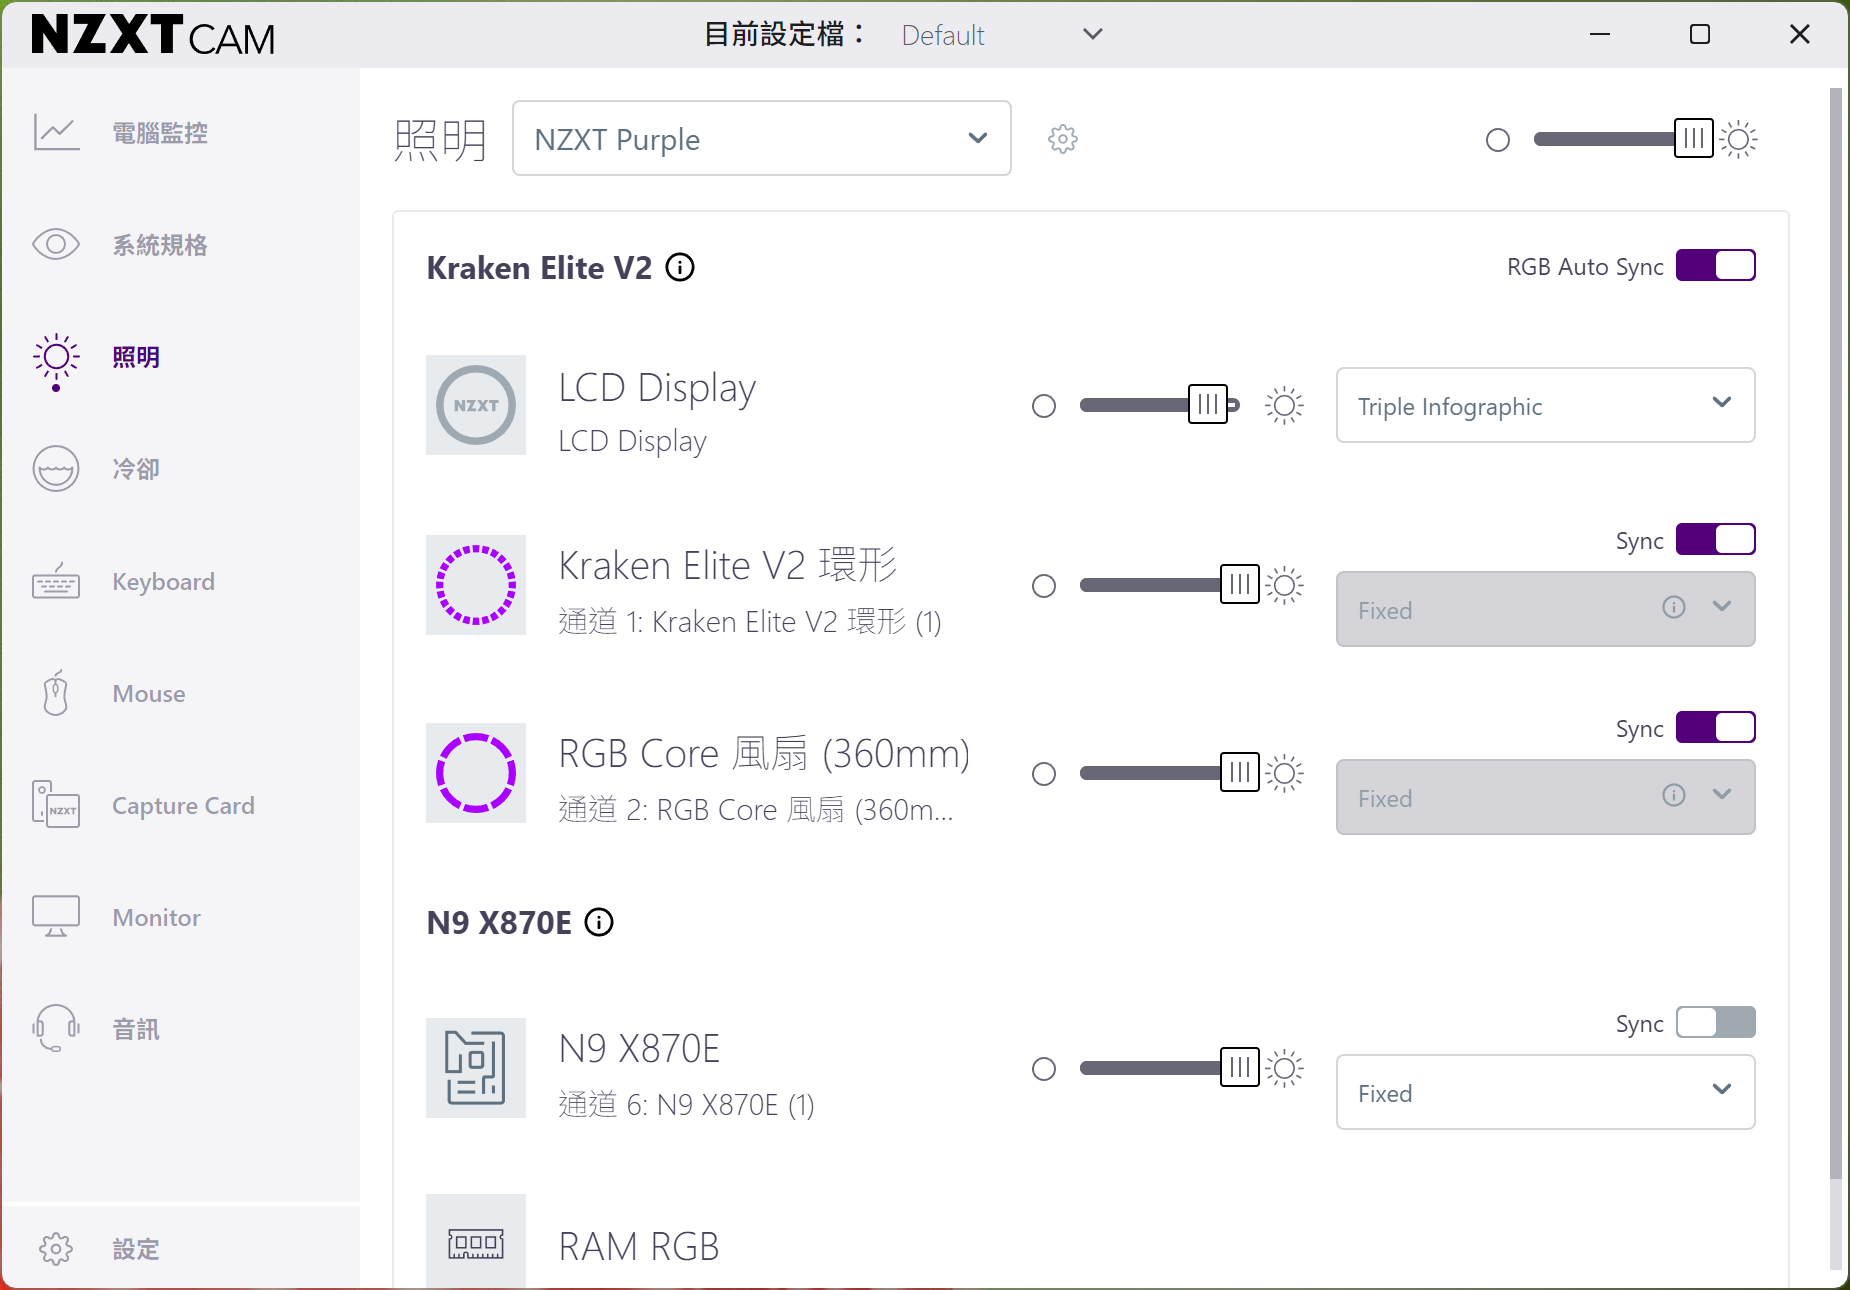1850x1290 pixels.
Task: Open the Monitor section label
Action: [x=157, y=917]
